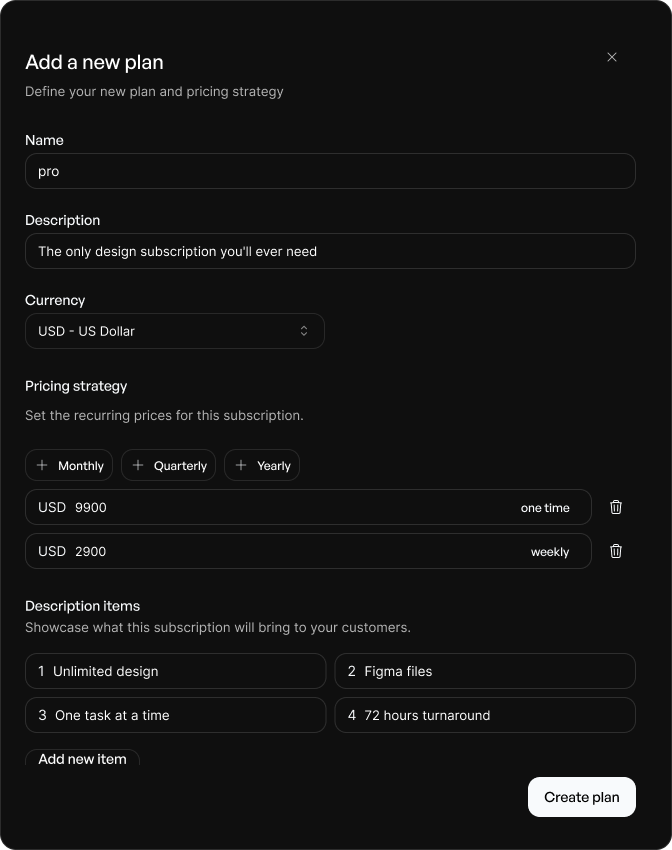This screenshot has height=850, width=672.
Task: Click the plus icon on the Quarterly button
Action: click(139, 465)
